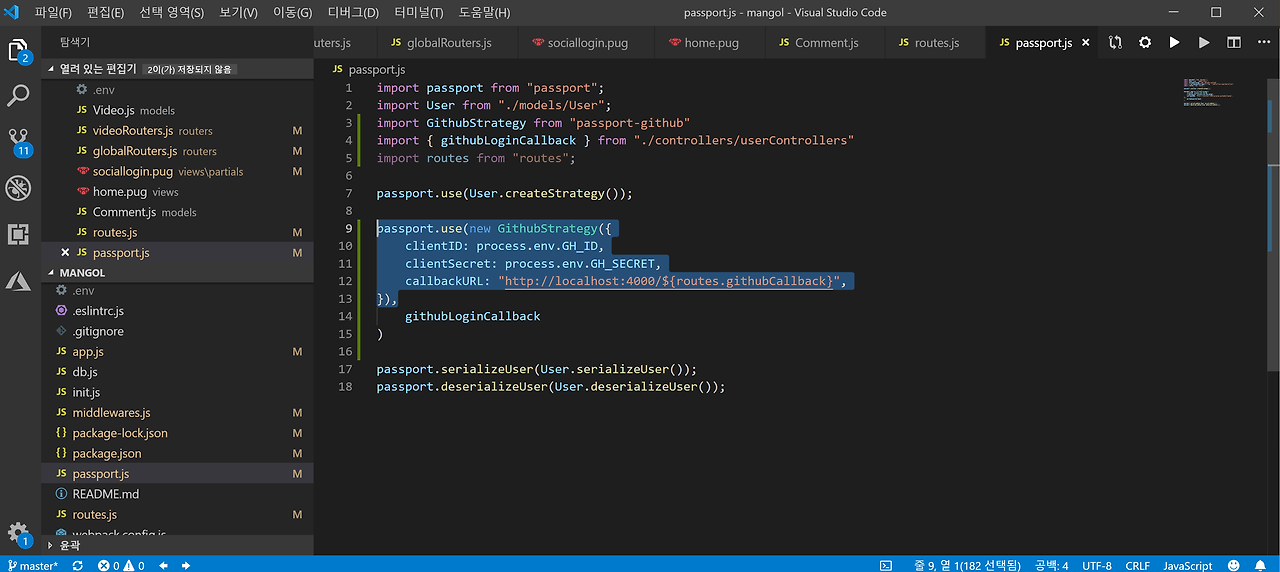Open db.js in MANGOL folder

[x=177, y=372]
